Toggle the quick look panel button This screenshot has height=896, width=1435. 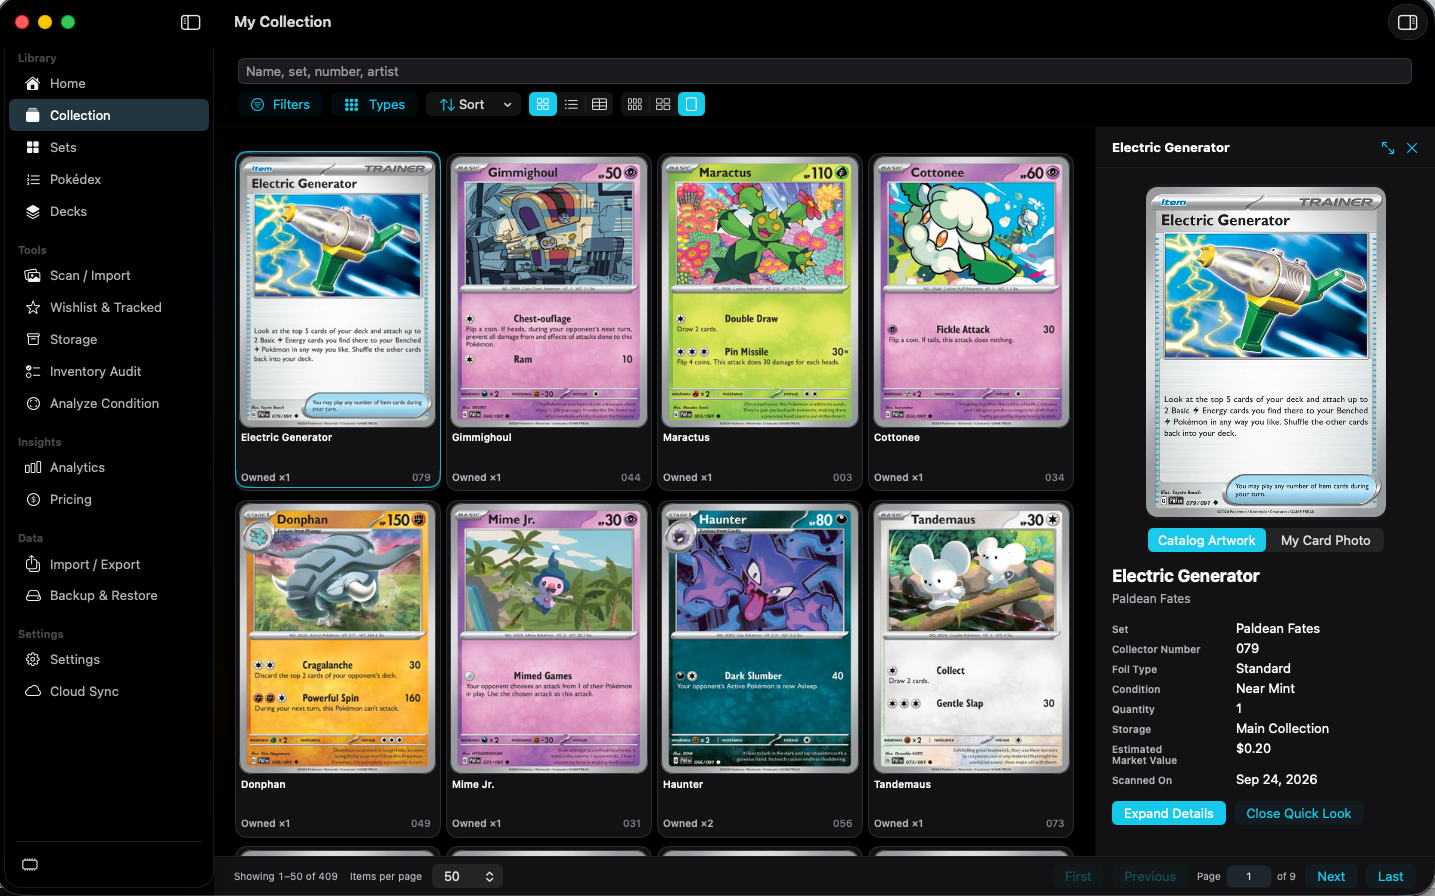click(691, 104)
